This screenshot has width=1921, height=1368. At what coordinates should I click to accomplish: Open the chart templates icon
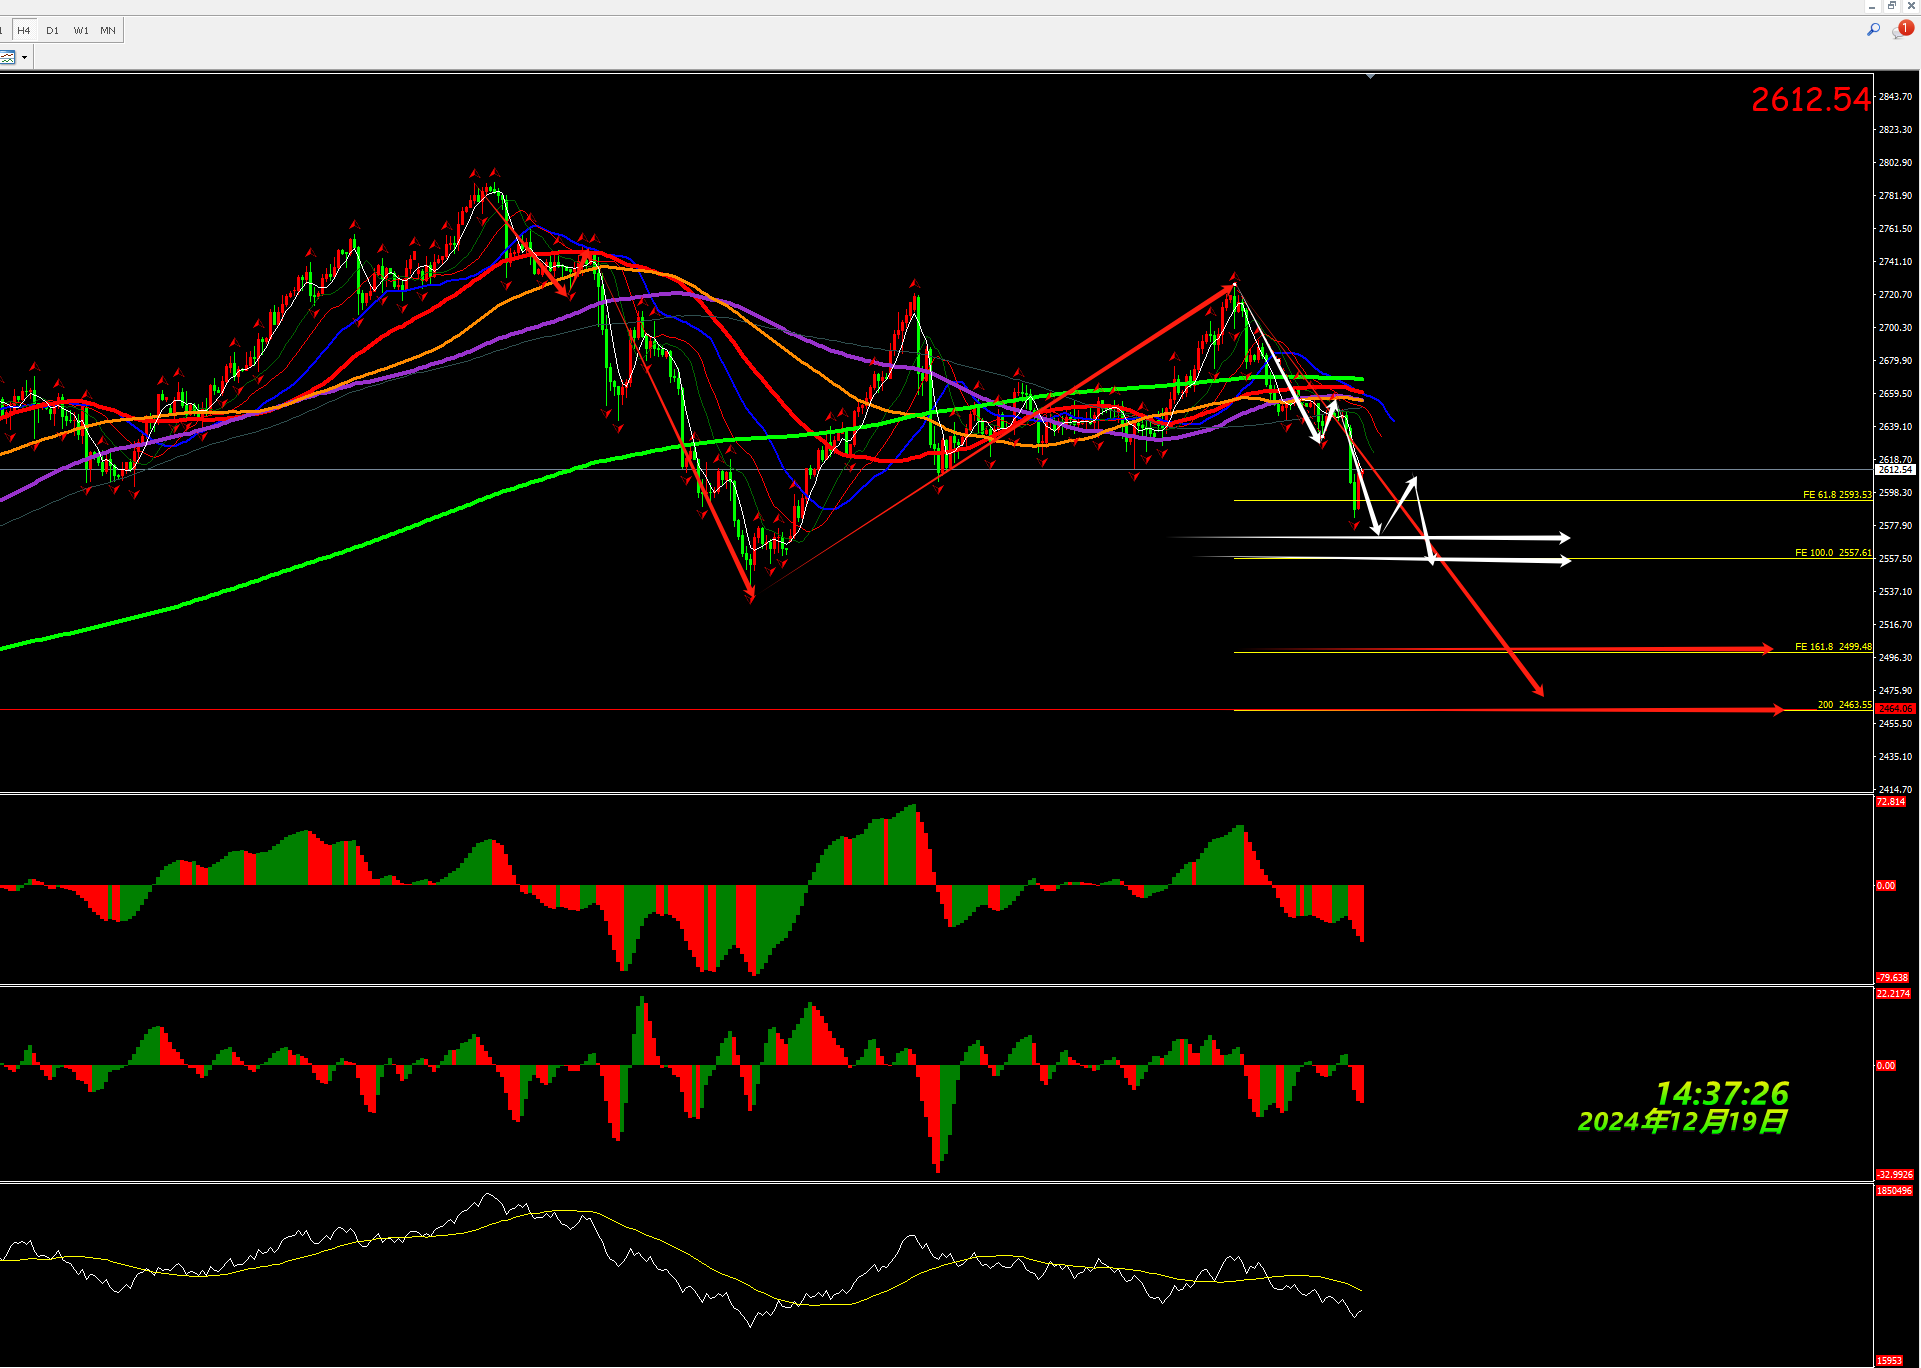tap(8, 58)
